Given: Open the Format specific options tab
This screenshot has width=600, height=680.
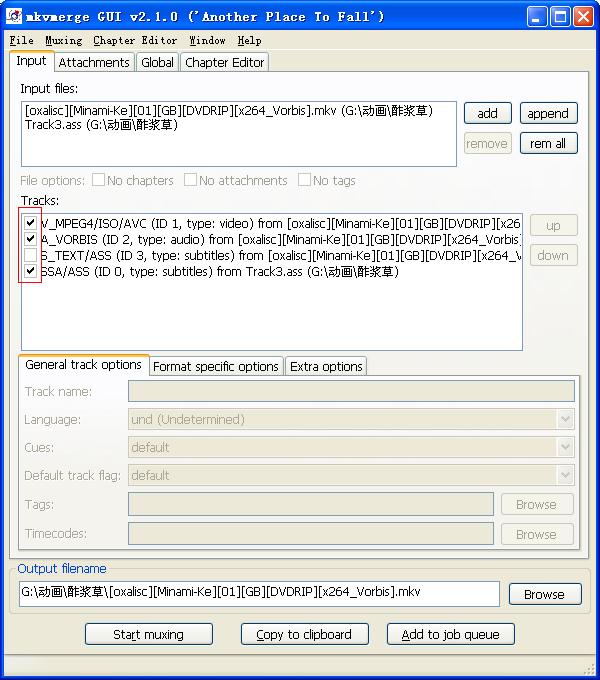Looking at the screenshot, I should (216, 367).
